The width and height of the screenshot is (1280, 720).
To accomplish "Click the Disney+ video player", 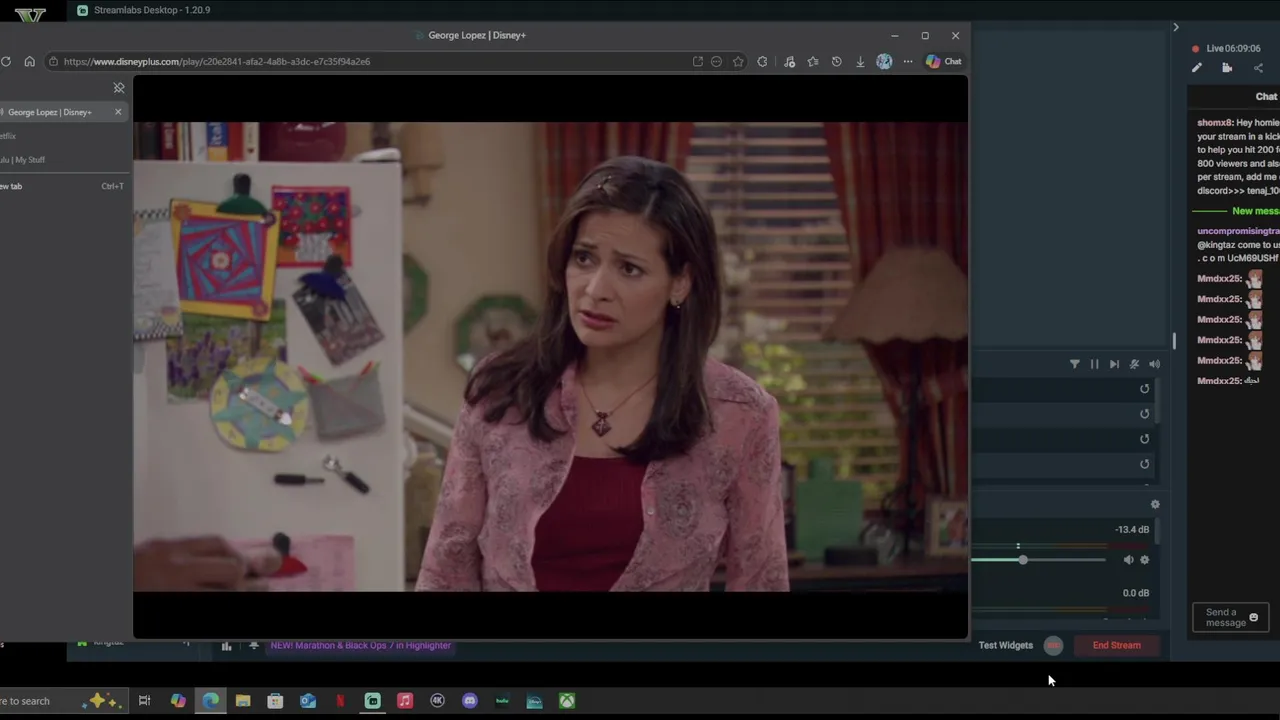I will [550, 356].
